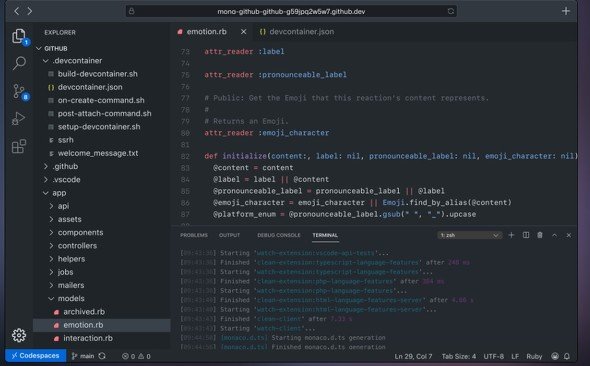Open on-create-command.sh file

click(x=102, y=100)
